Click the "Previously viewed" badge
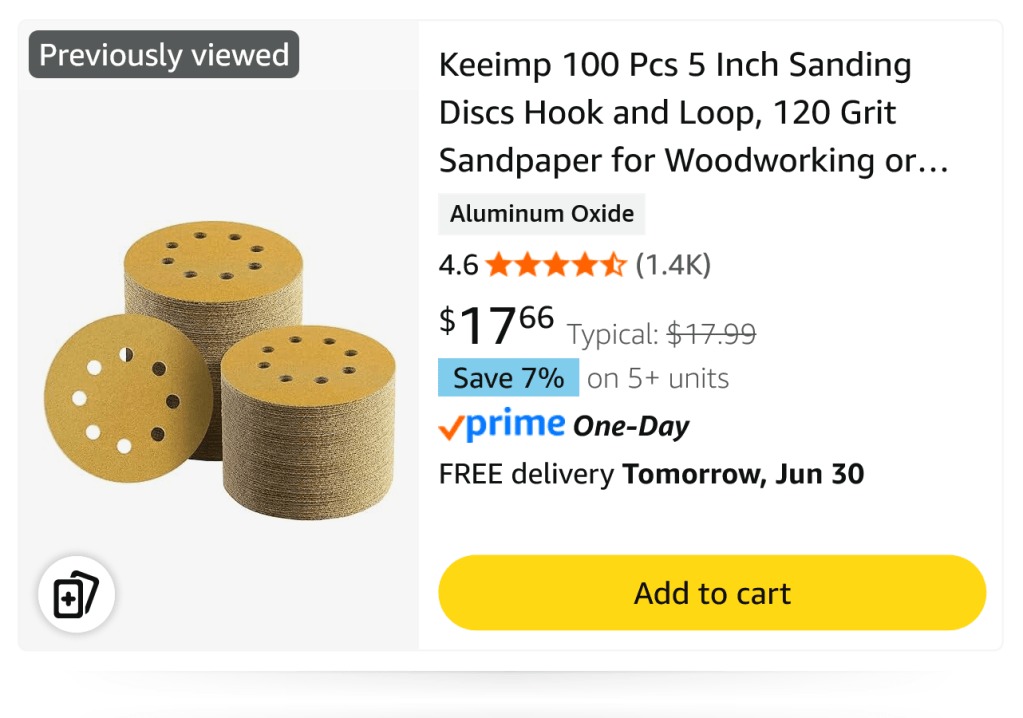Image resolution: width=1023 pixels, height=718 pixels. click(164, 54)
